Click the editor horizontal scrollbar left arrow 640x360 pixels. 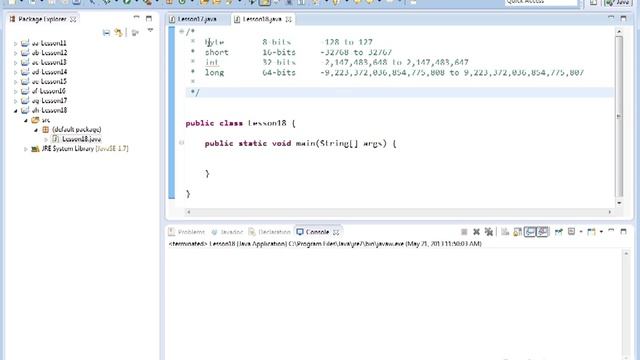tap(188, 212)
